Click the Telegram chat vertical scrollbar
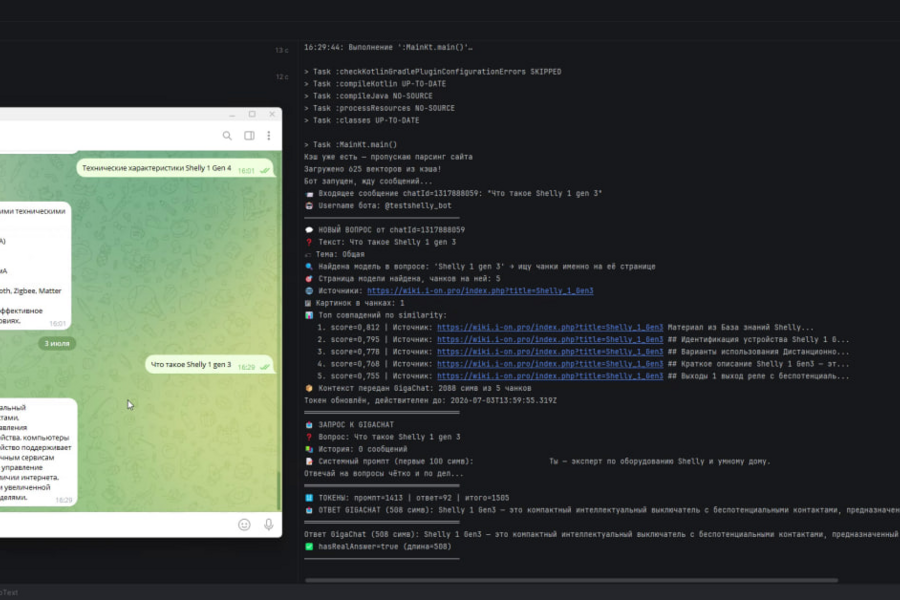This screenshot has height=600, width=900. (279, 491)
